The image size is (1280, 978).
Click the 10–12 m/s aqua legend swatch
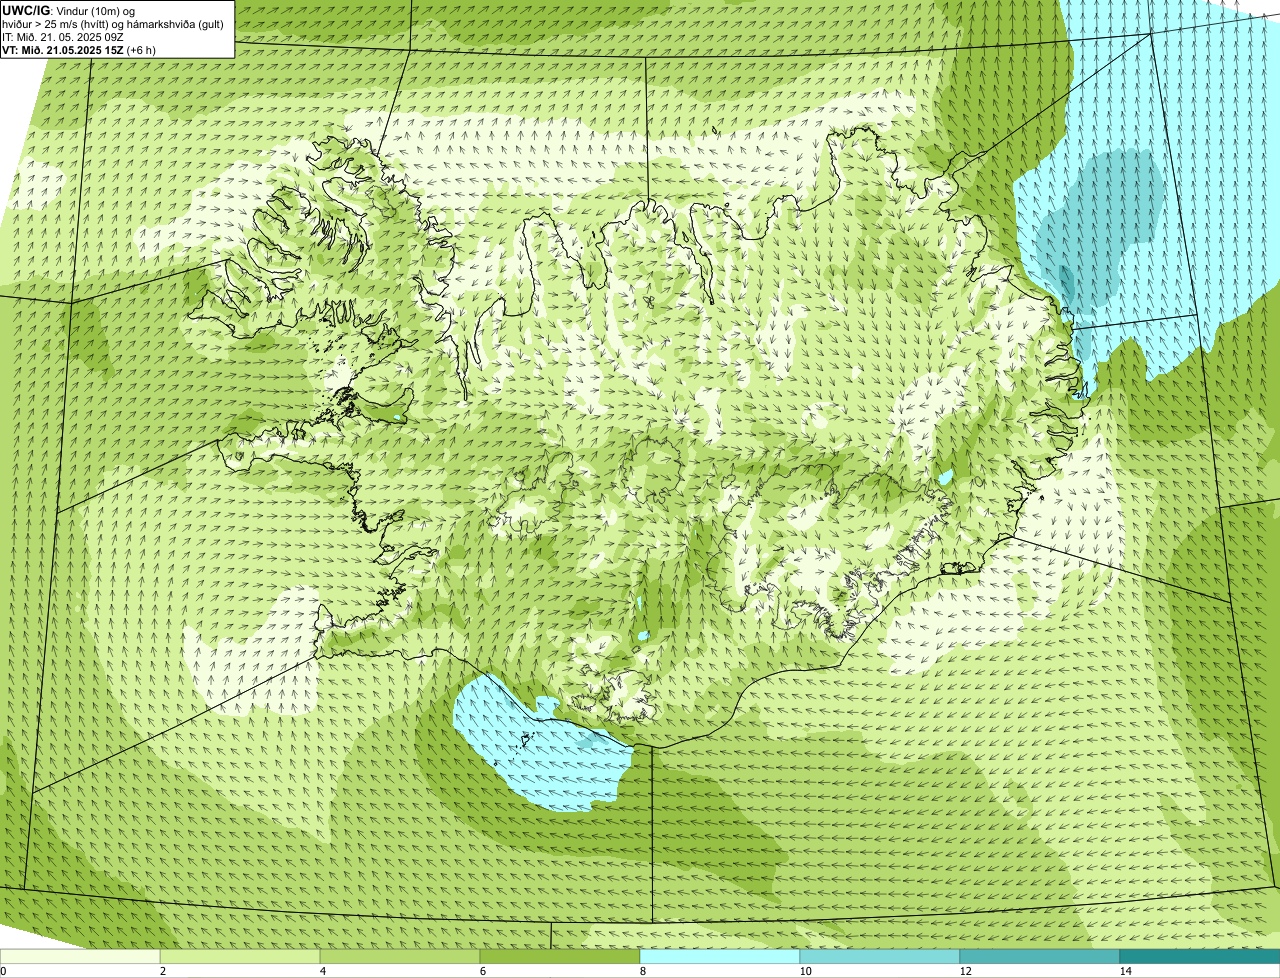tap(880, 956)
